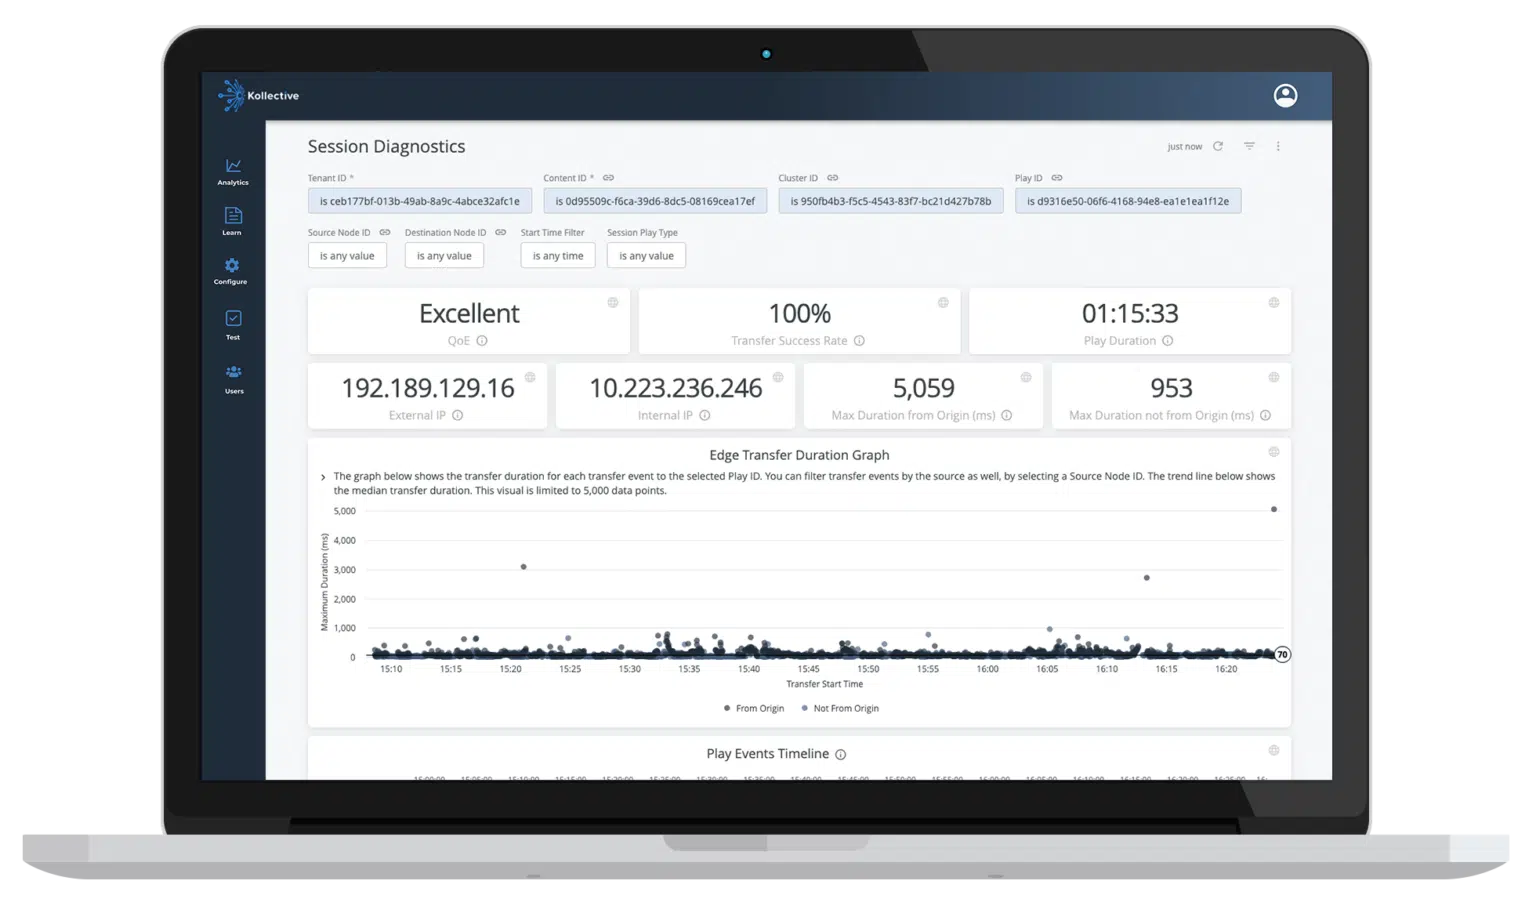This screenshot has height=906, width=1536.
Task: Open the Users sidebar icon
Action: [x=233, y=378]
